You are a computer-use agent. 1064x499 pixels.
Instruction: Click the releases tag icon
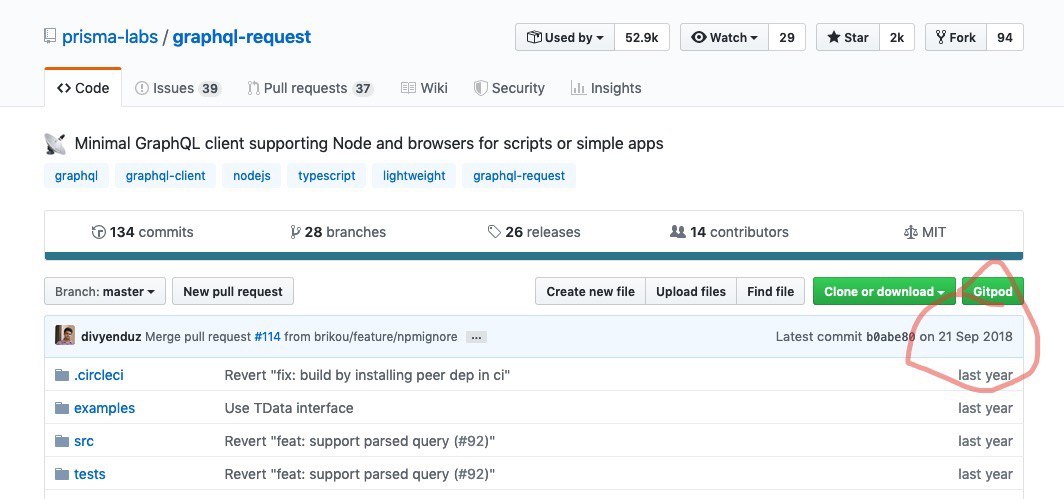click(494, 232)
